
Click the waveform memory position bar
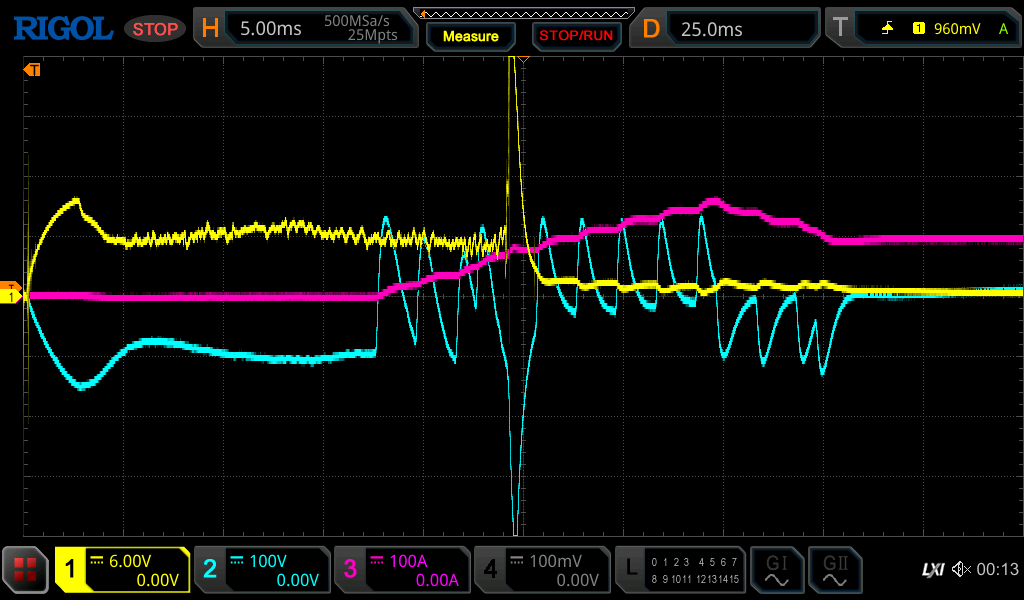(530, 12)
